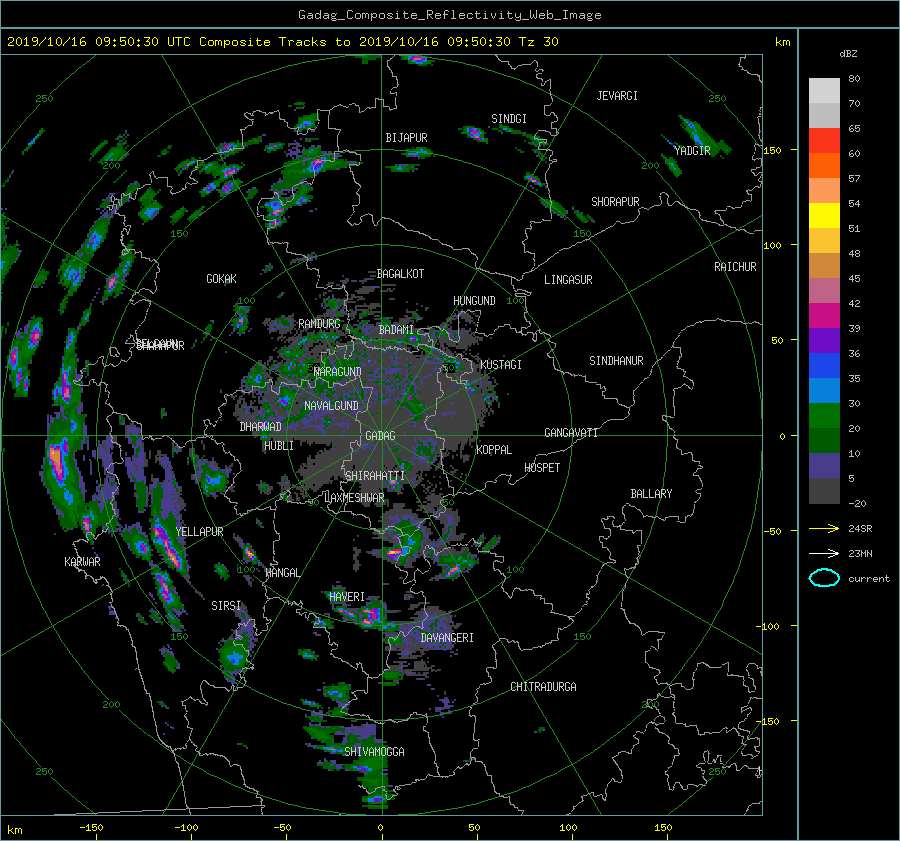Click the BAGALKOT city label
The image size is (900, 841).
(400, 274)
